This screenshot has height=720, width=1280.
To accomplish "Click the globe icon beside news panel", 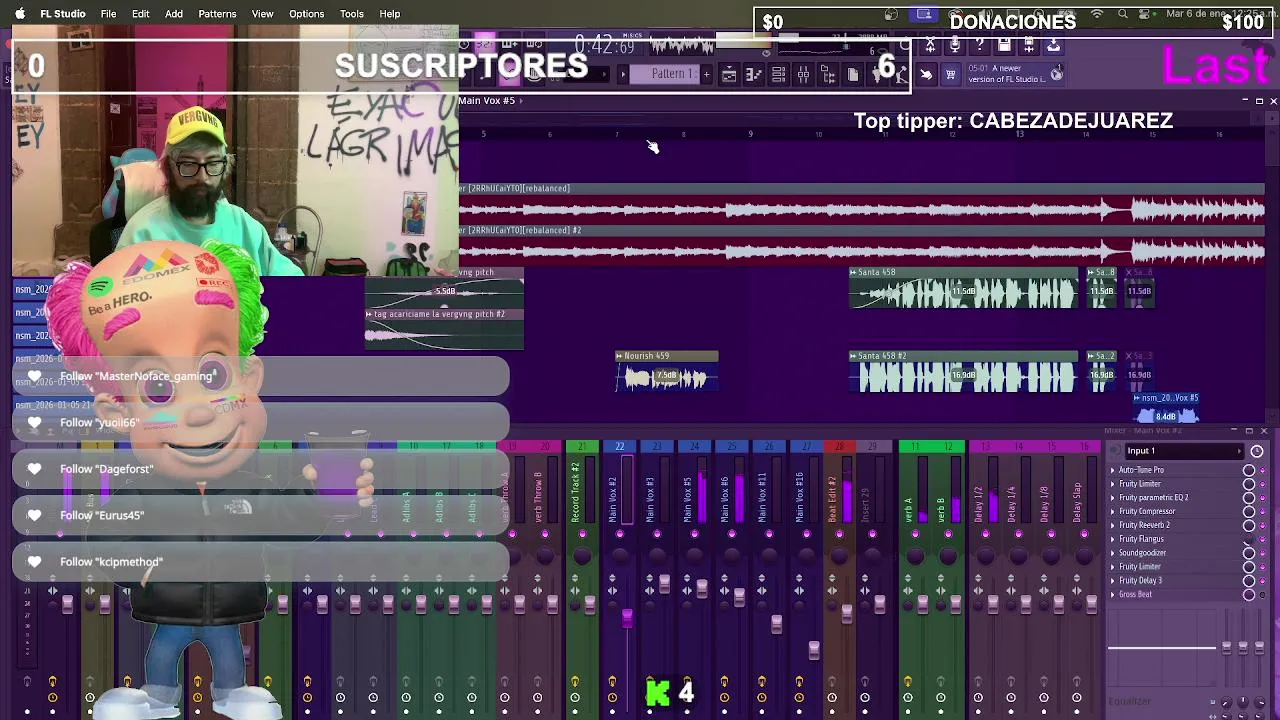I will coord(1056,74).
